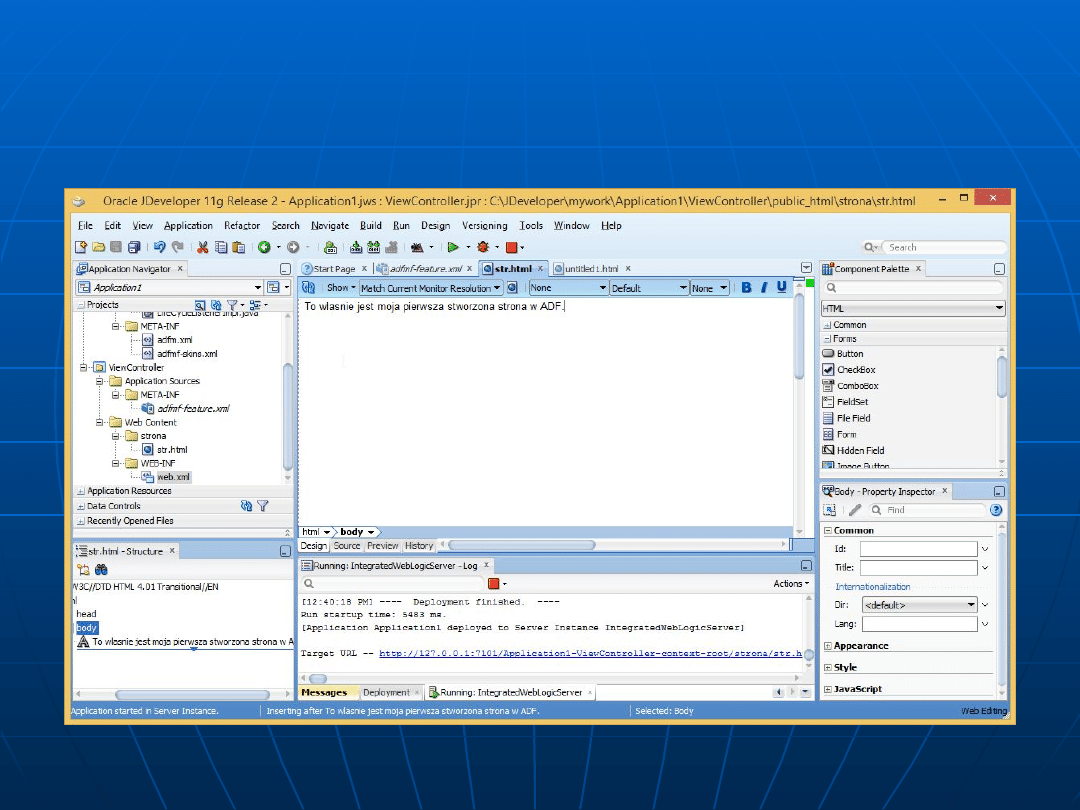Viewport: 1080px width, 810px height.
Task: Open the Tools menu
Action: tap(531, 225)
